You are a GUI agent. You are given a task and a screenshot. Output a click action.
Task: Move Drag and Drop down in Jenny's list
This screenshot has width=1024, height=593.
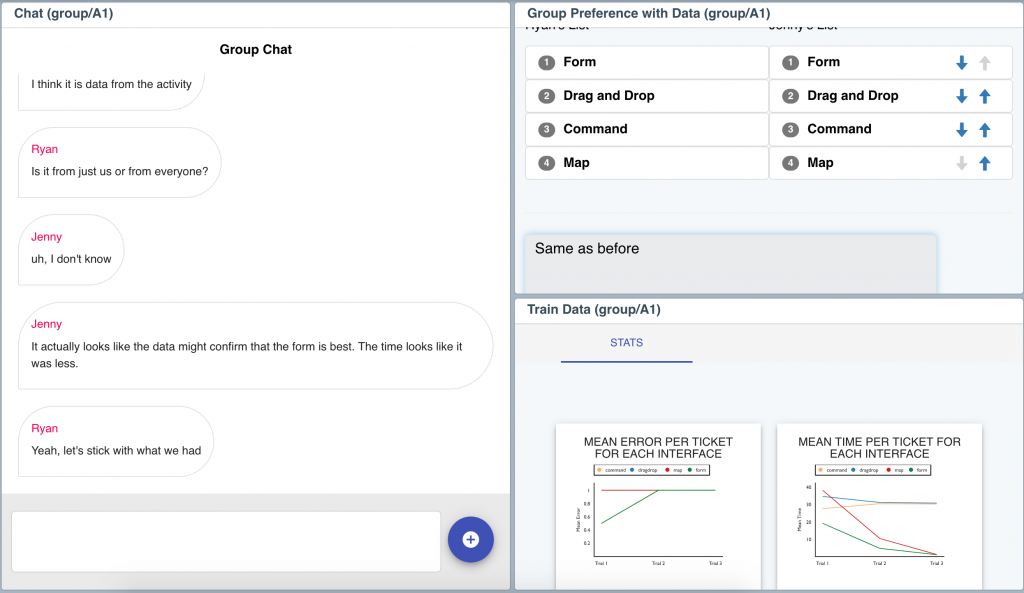[x=962, y=97]
